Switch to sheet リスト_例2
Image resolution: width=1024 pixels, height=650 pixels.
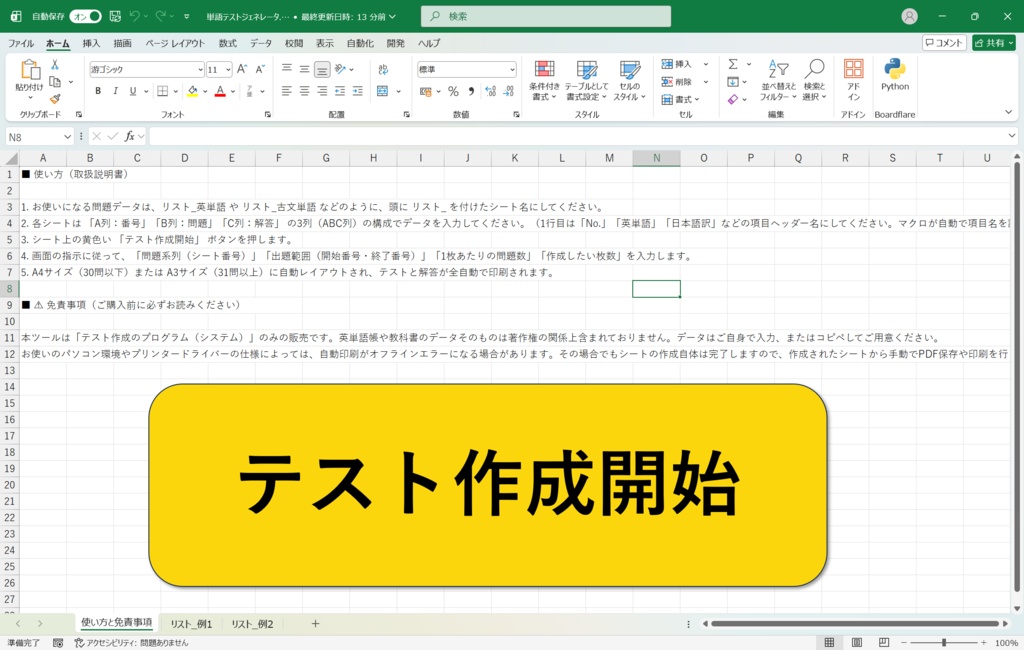pos(252,624)
